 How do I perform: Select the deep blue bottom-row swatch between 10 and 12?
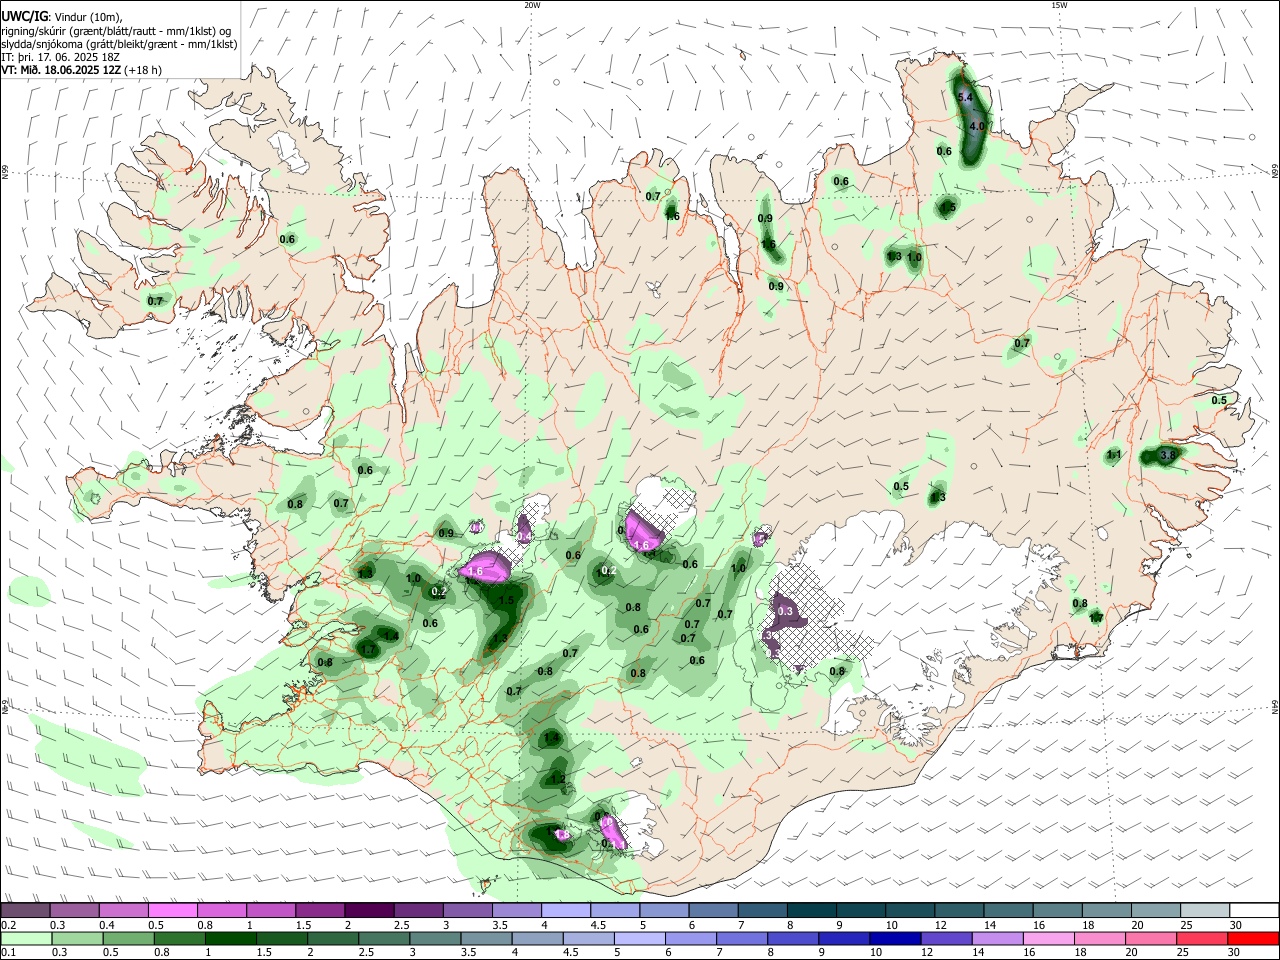click(x=893, y=938)
